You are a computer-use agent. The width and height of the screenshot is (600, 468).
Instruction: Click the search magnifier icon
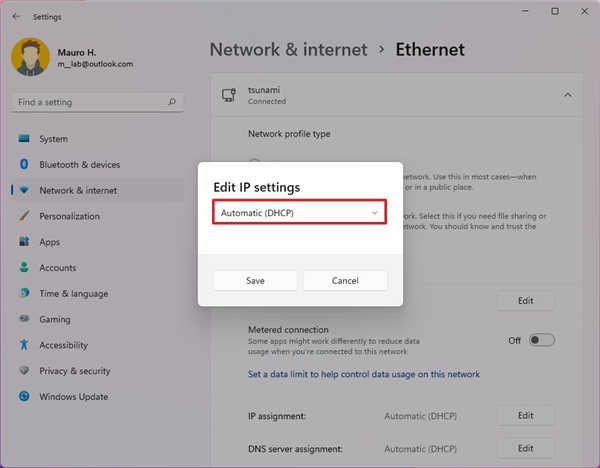pos(173,102)
